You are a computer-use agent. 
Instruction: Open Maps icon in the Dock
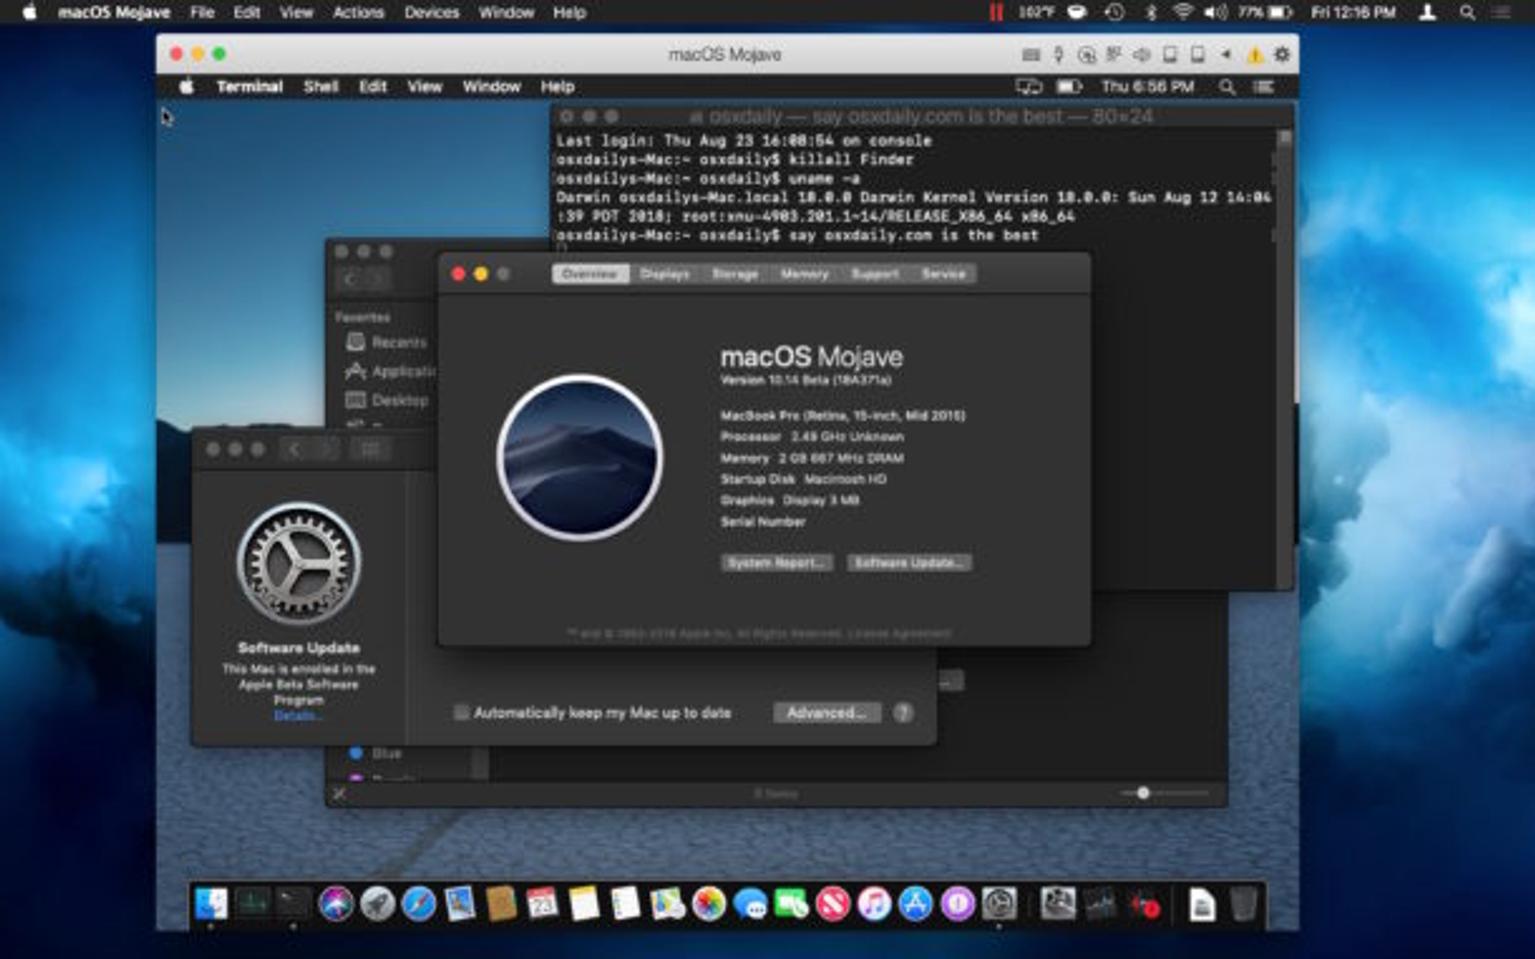click(x=667, y=904)
